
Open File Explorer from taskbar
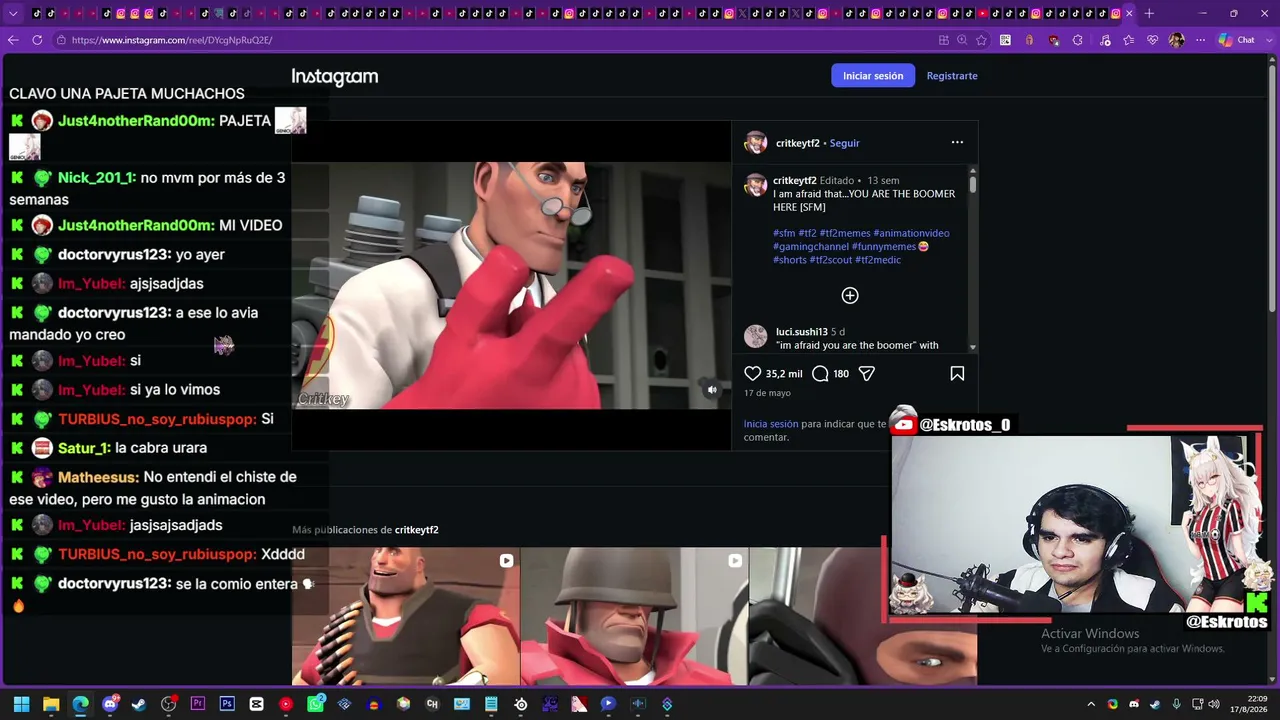(x=51, y=704)
